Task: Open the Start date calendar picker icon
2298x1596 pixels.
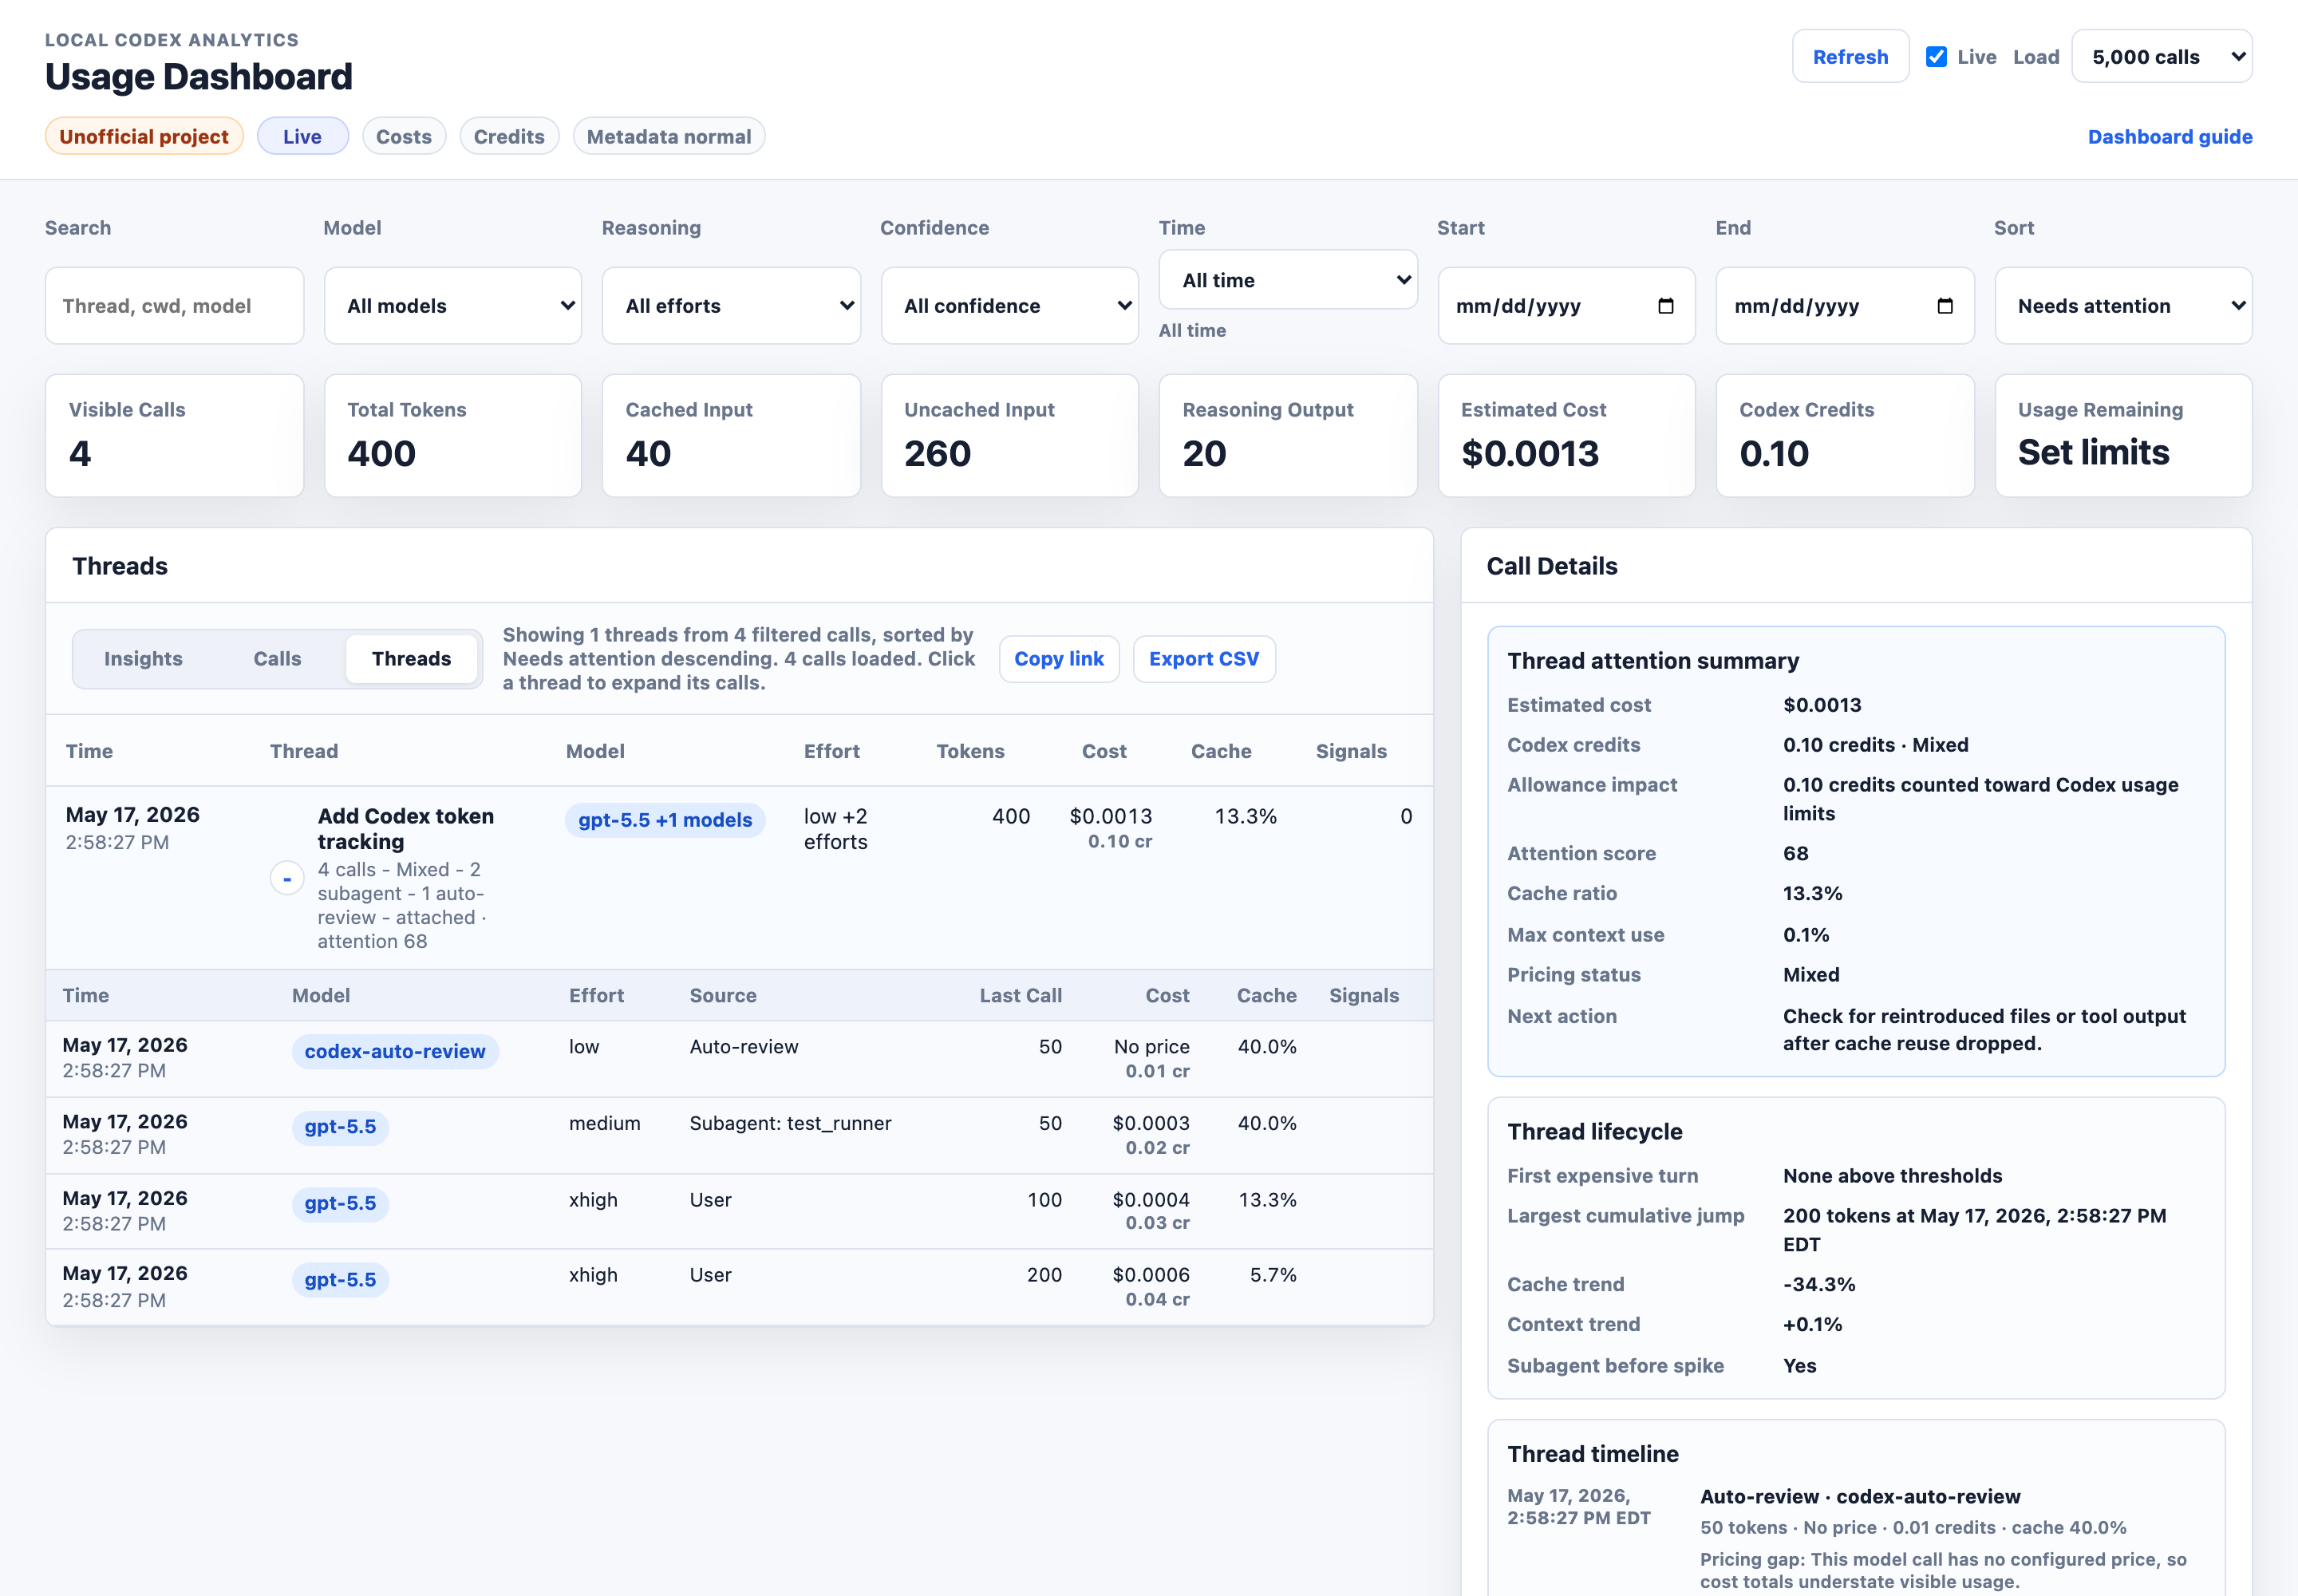Action: click(x=1666, y=306)
